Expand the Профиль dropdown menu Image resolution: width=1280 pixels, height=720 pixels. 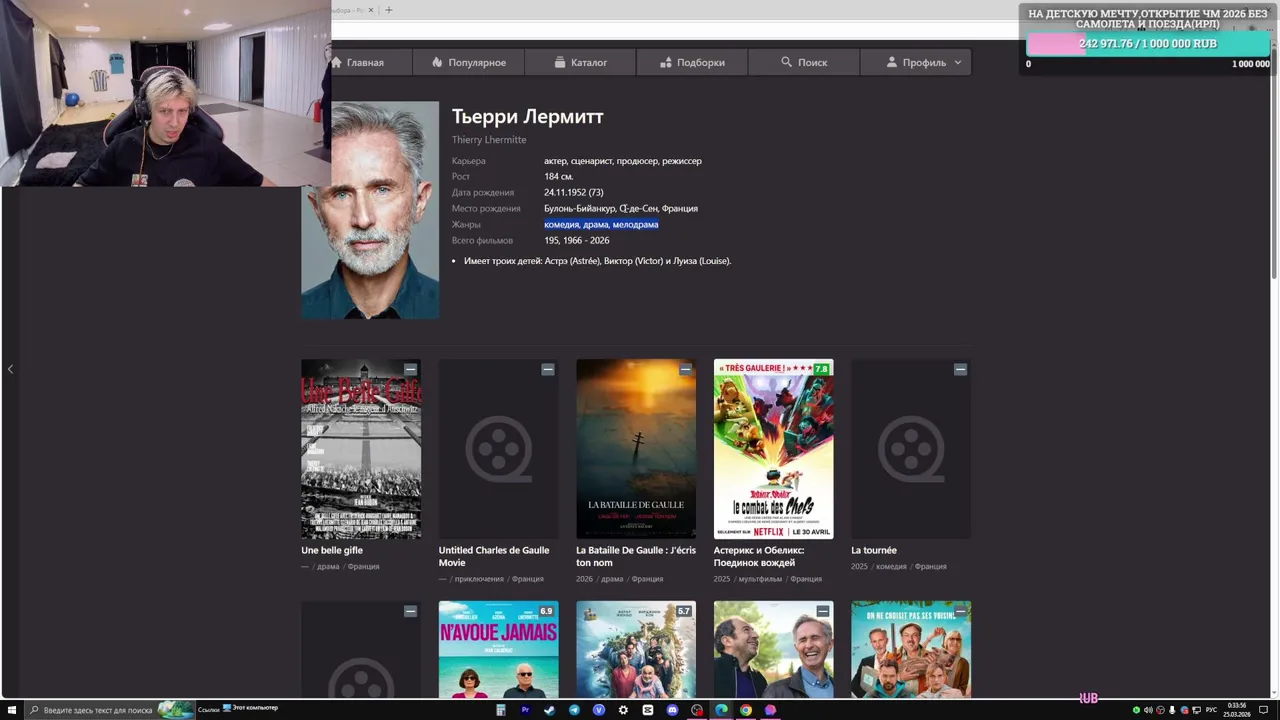click(916, 62)
